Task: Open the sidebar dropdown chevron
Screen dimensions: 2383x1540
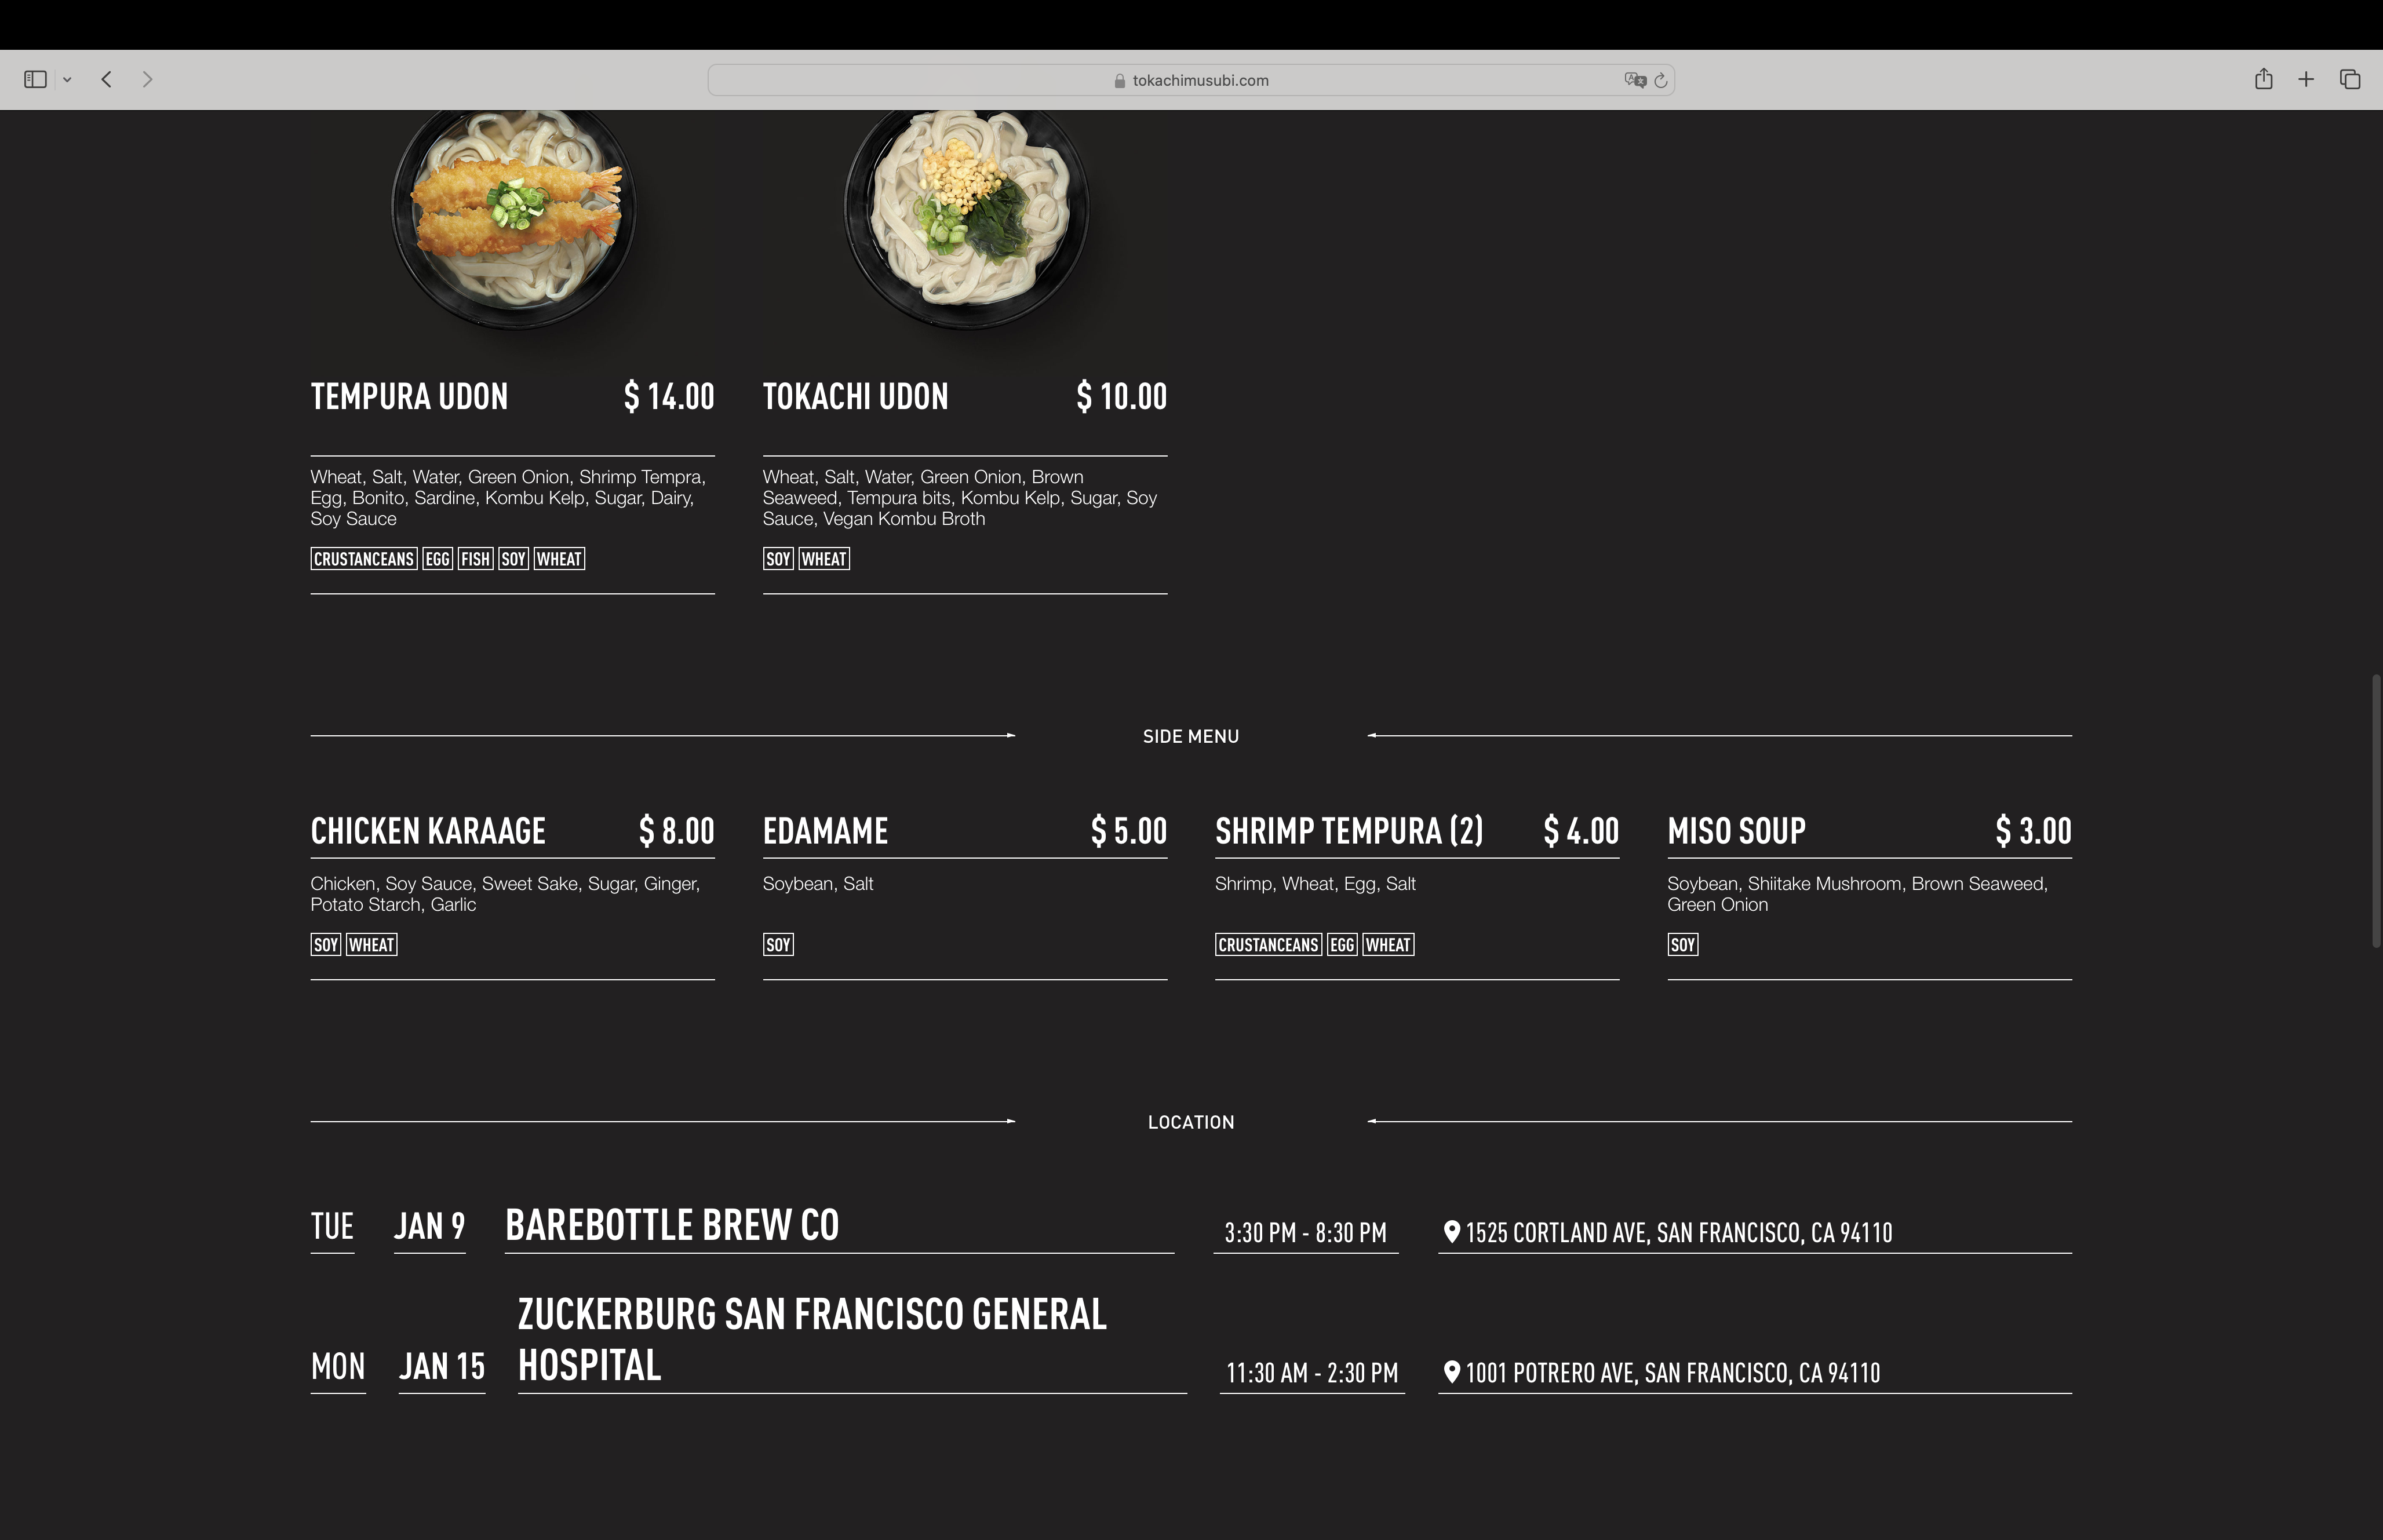Action: (x=67, y=80)
